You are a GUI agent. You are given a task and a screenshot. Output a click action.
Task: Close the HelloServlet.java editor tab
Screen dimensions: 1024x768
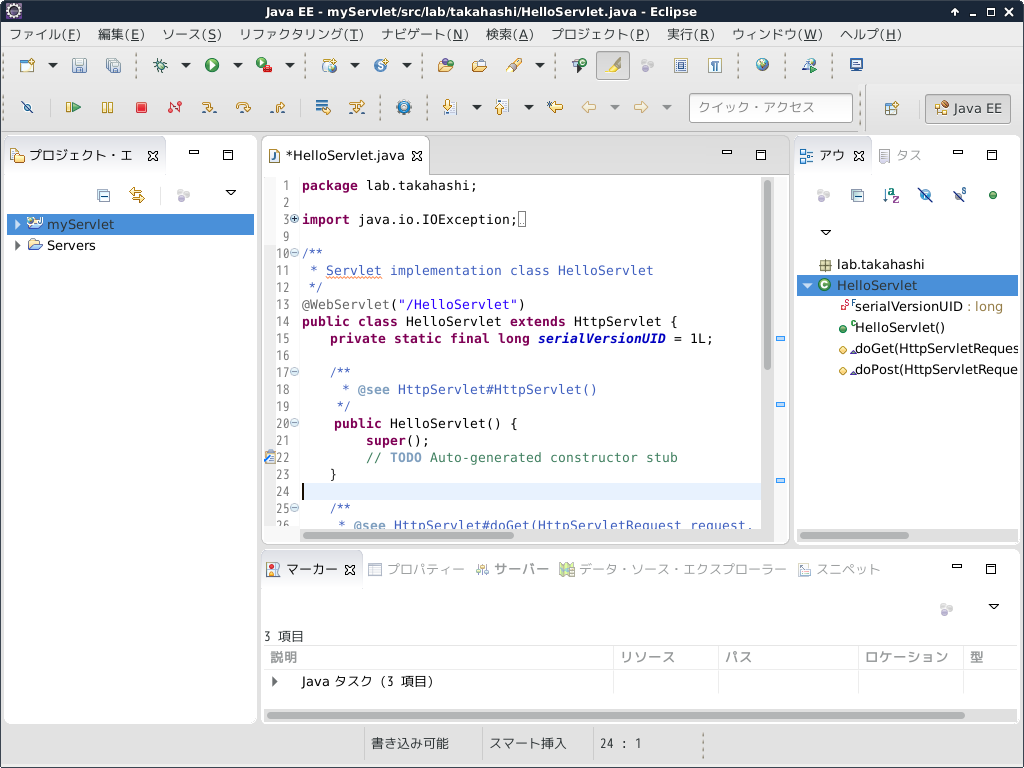point(417,155)
